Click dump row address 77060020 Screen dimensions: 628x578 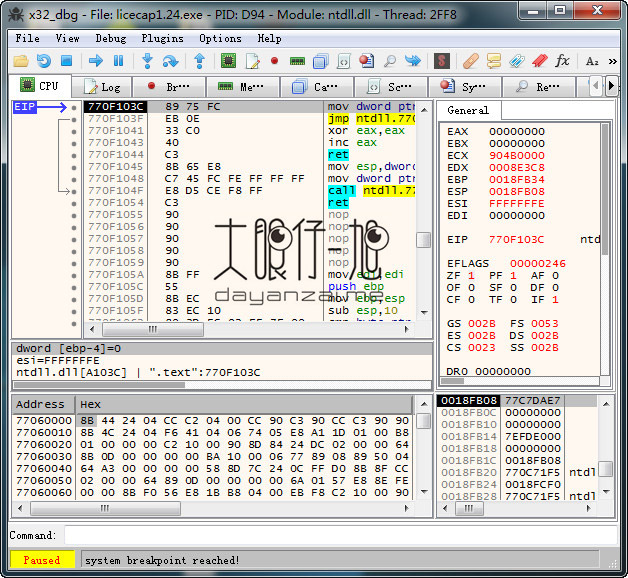click(x=44, y=445)
